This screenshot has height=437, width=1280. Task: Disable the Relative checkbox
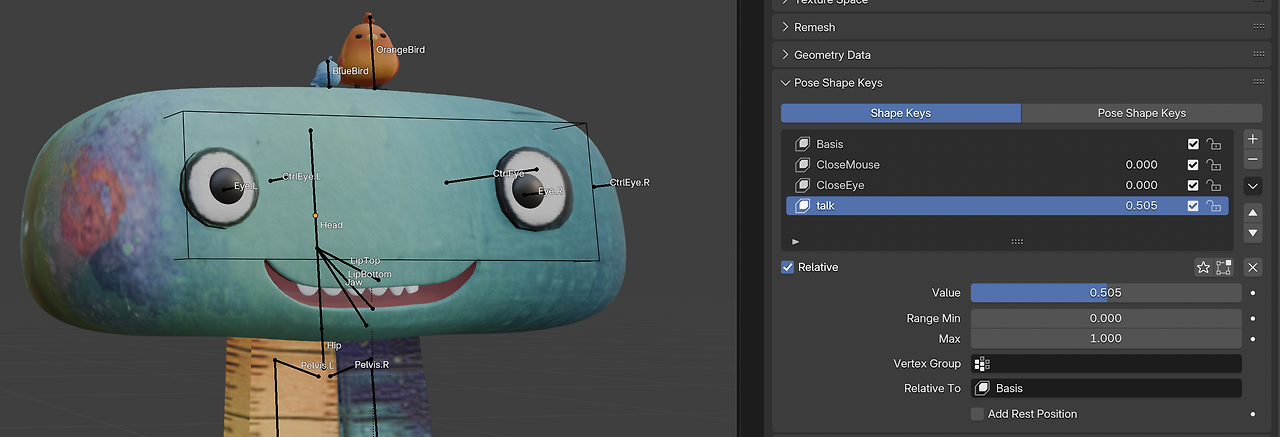pos(788,267)
